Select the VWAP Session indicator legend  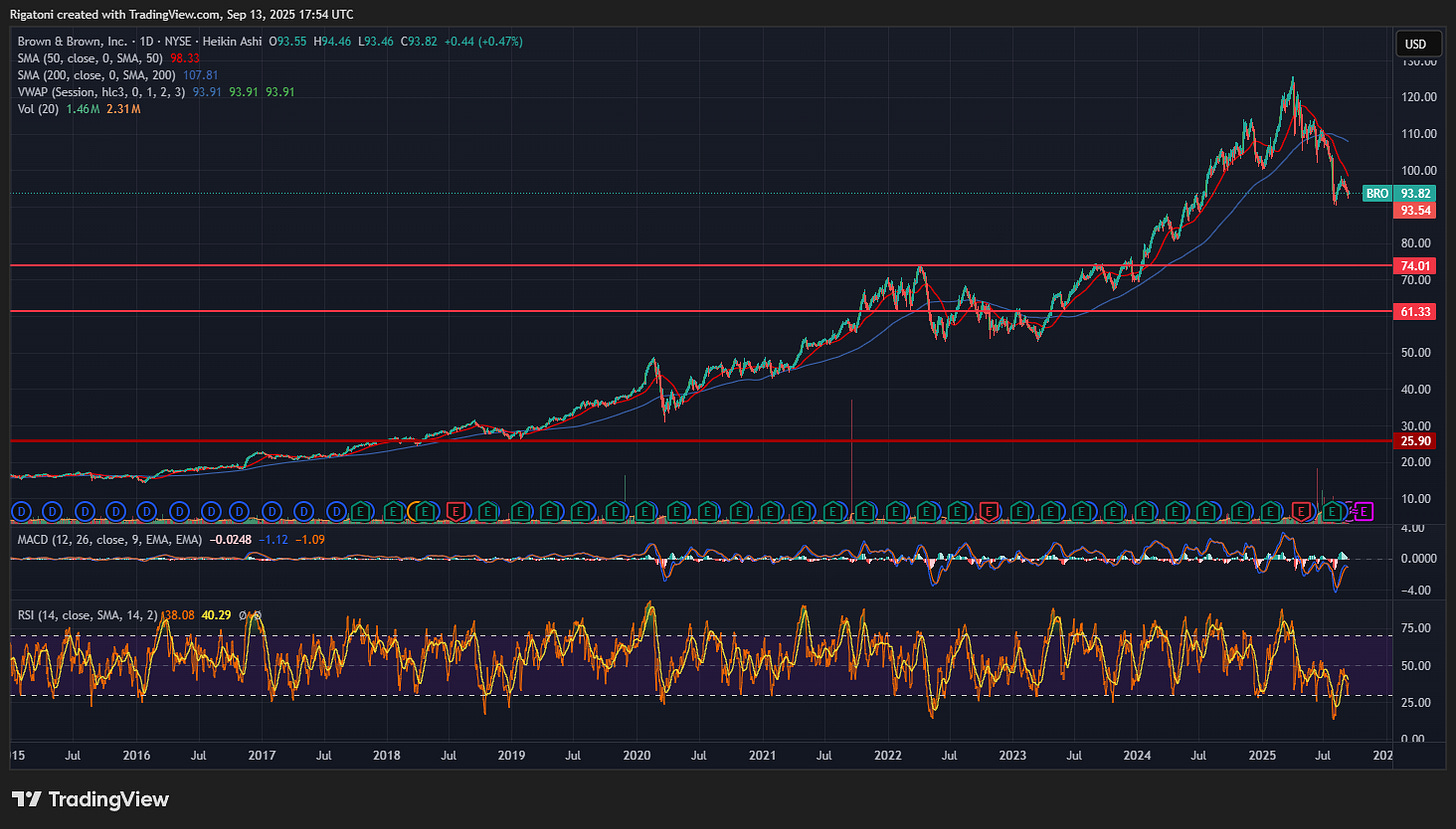101,92
